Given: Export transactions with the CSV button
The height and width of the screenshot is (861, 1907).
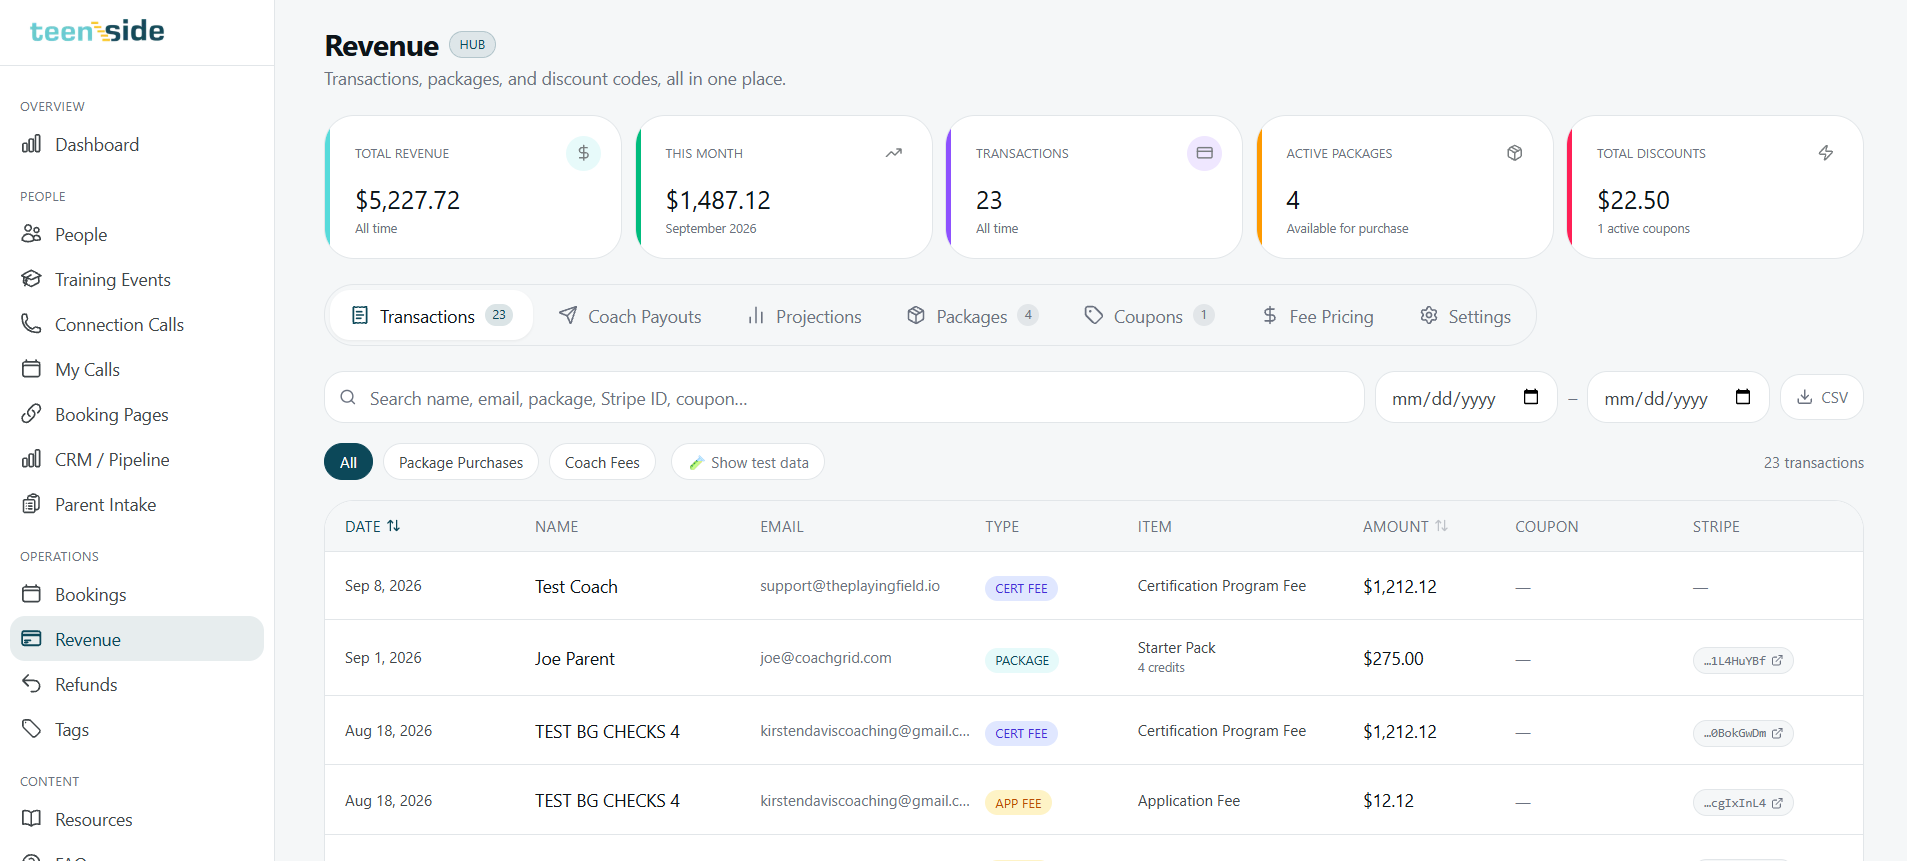Looking at the screenshot, I should (1822, 397).
